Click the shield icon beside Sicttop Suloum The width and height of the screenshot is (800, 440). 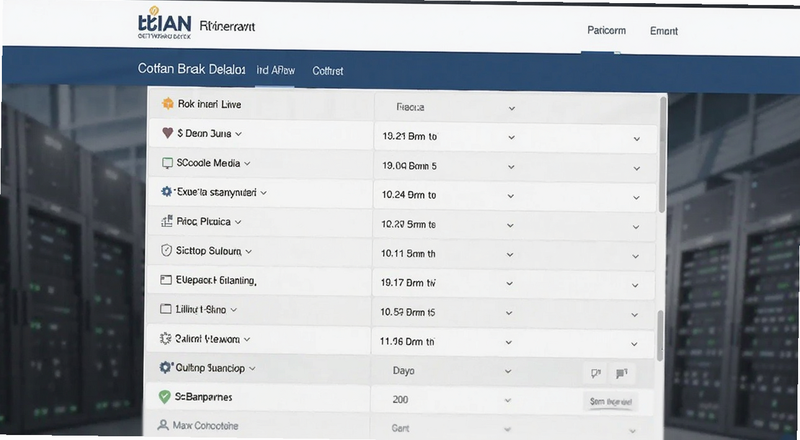[x=166, y=251]
